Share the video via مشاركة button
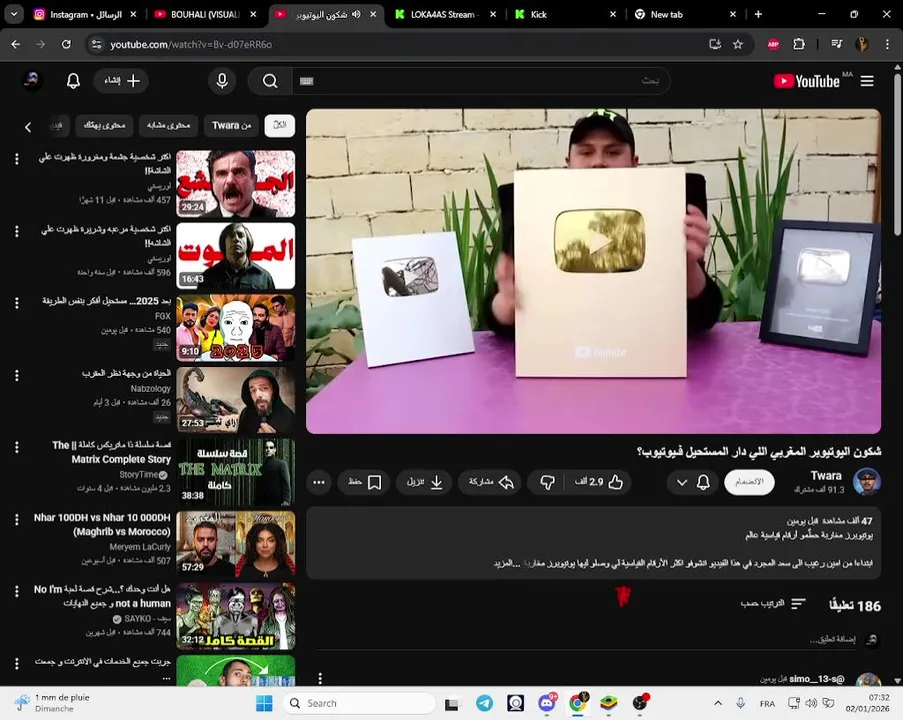Image resolution: width=903 pixels, height=720 pixels. coord(490,482)
